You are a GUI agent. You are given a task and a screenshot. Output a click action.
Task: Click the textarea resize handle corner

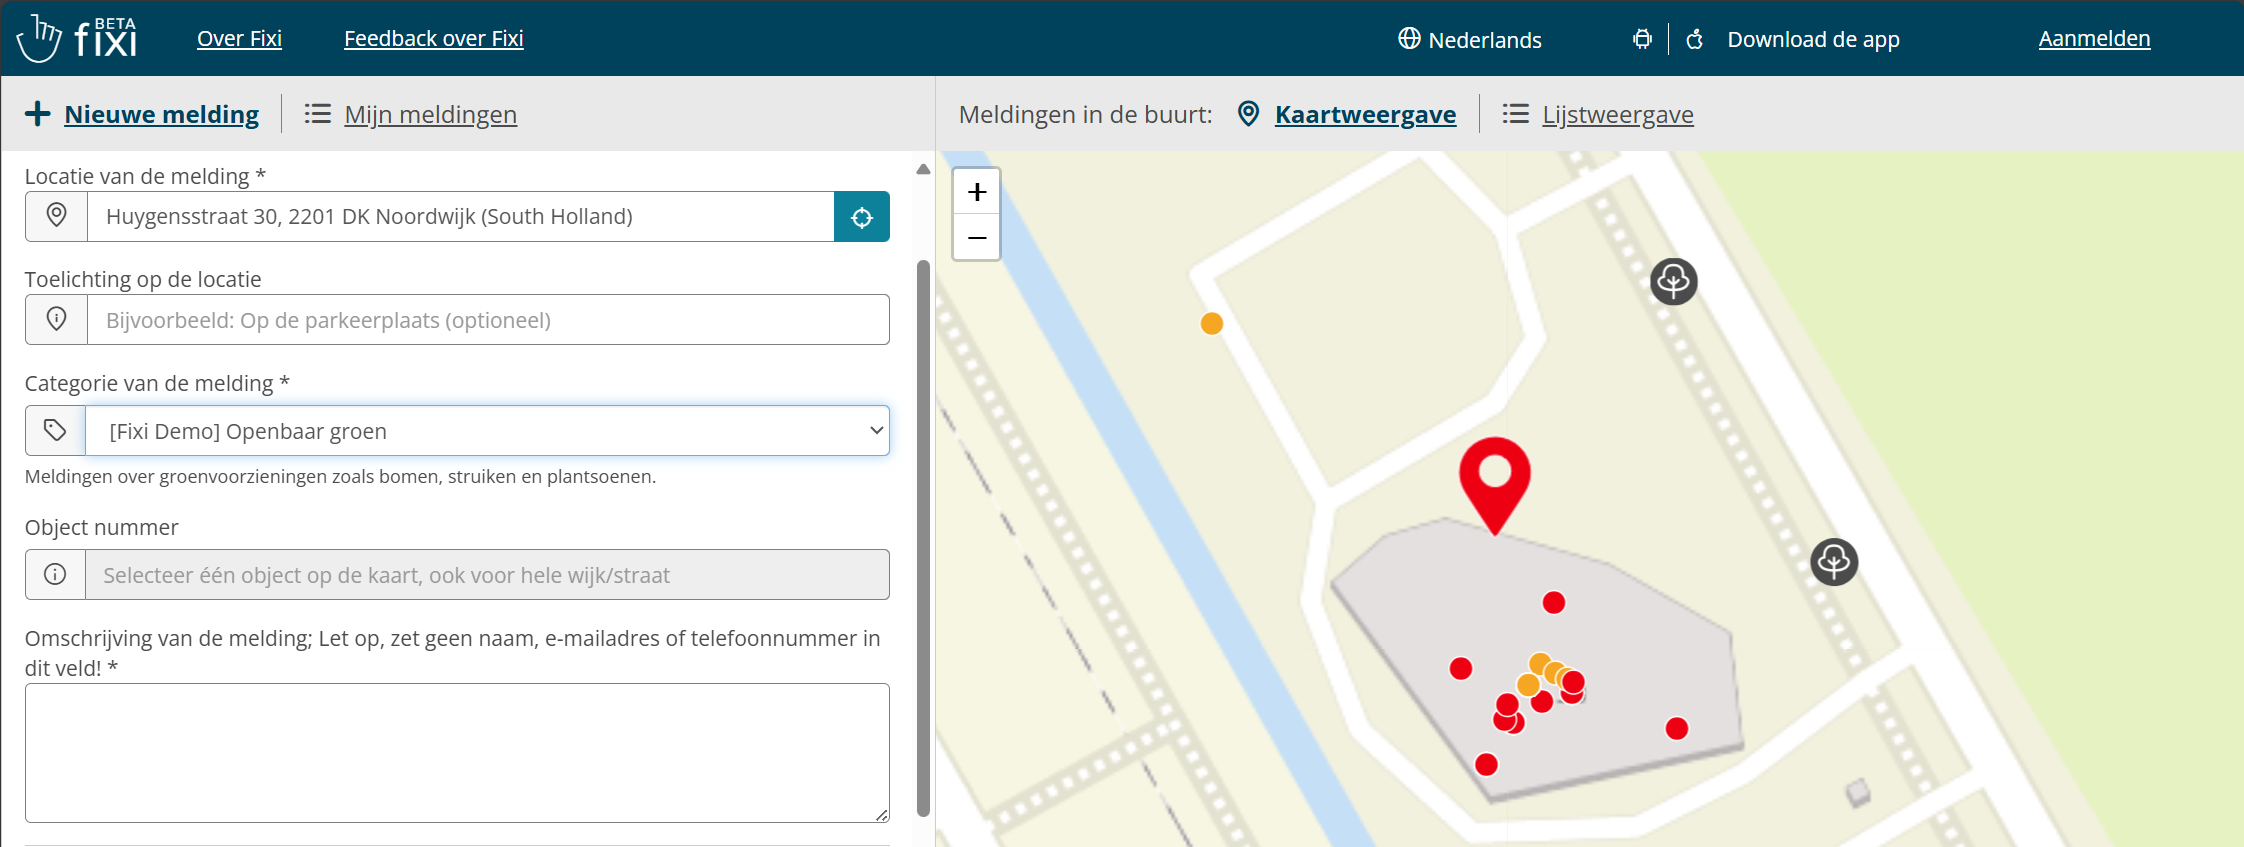click(x=881, y=815)
